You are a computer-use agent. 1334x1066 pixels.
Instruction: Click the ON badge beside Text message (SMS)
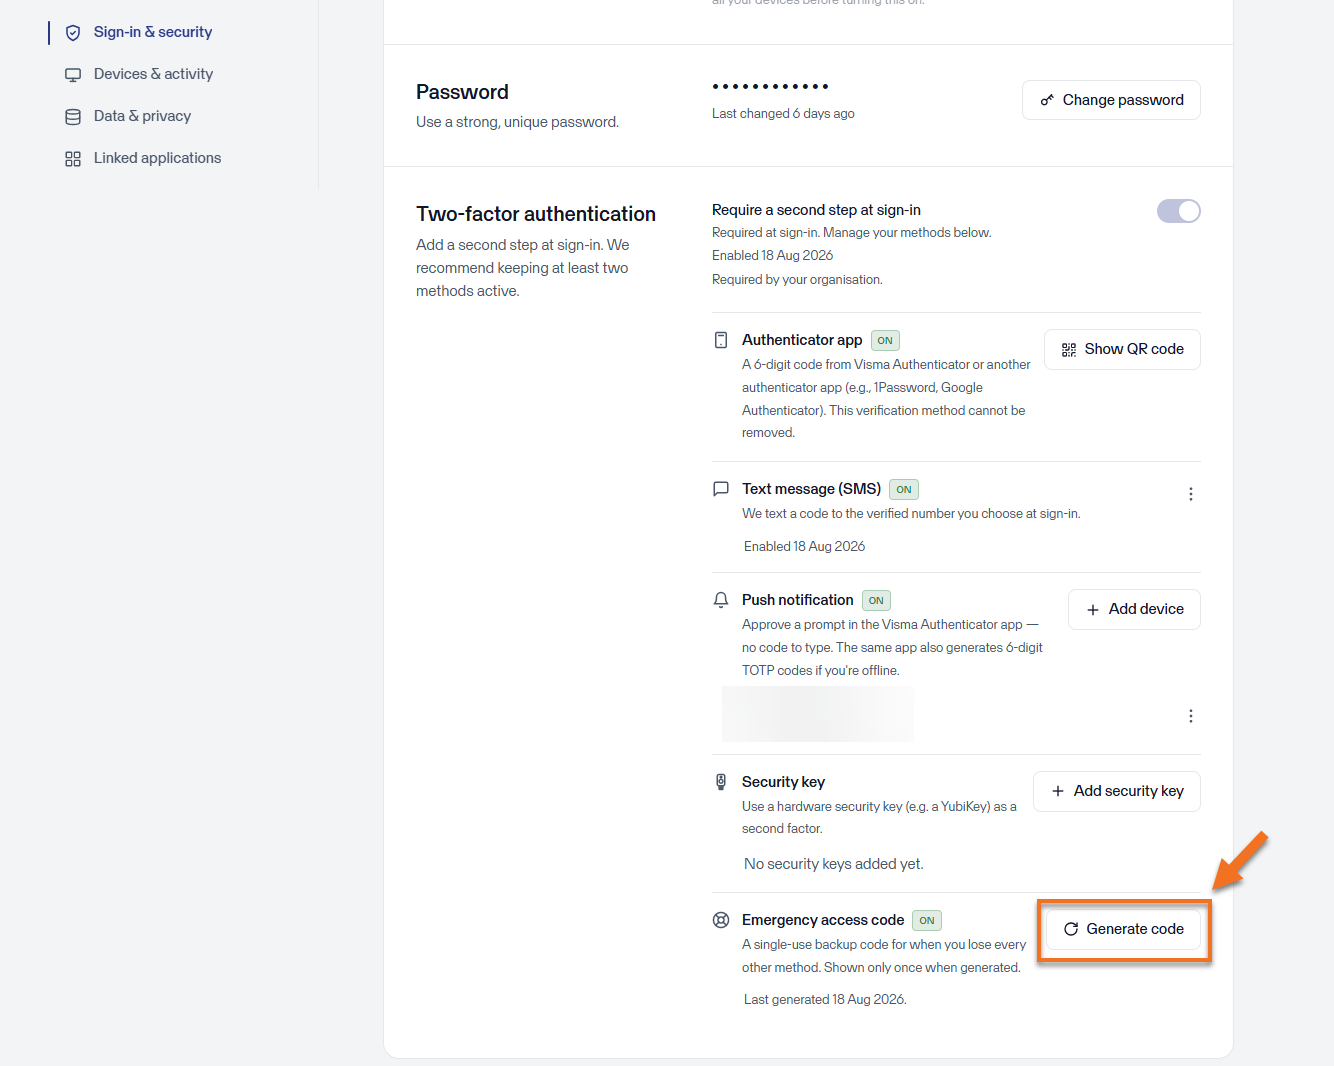tap(904, 489)
